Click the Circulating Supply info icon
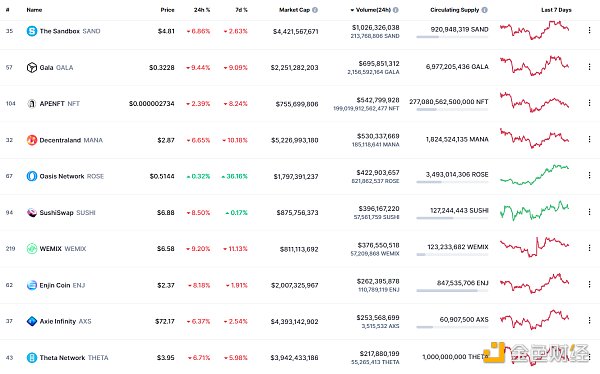 coord(484,10)
